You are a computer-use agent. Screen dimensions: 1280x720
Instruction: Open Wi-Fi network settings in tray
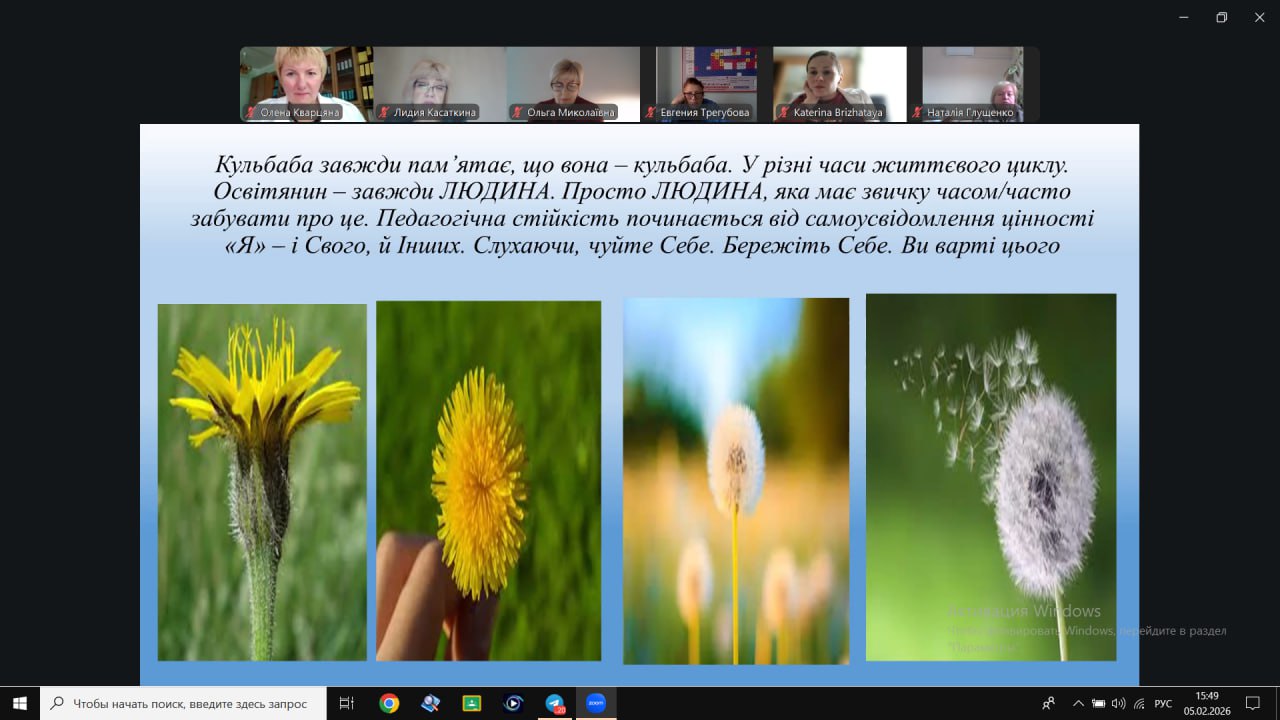pyautogui.click(x=1138, y=703)
